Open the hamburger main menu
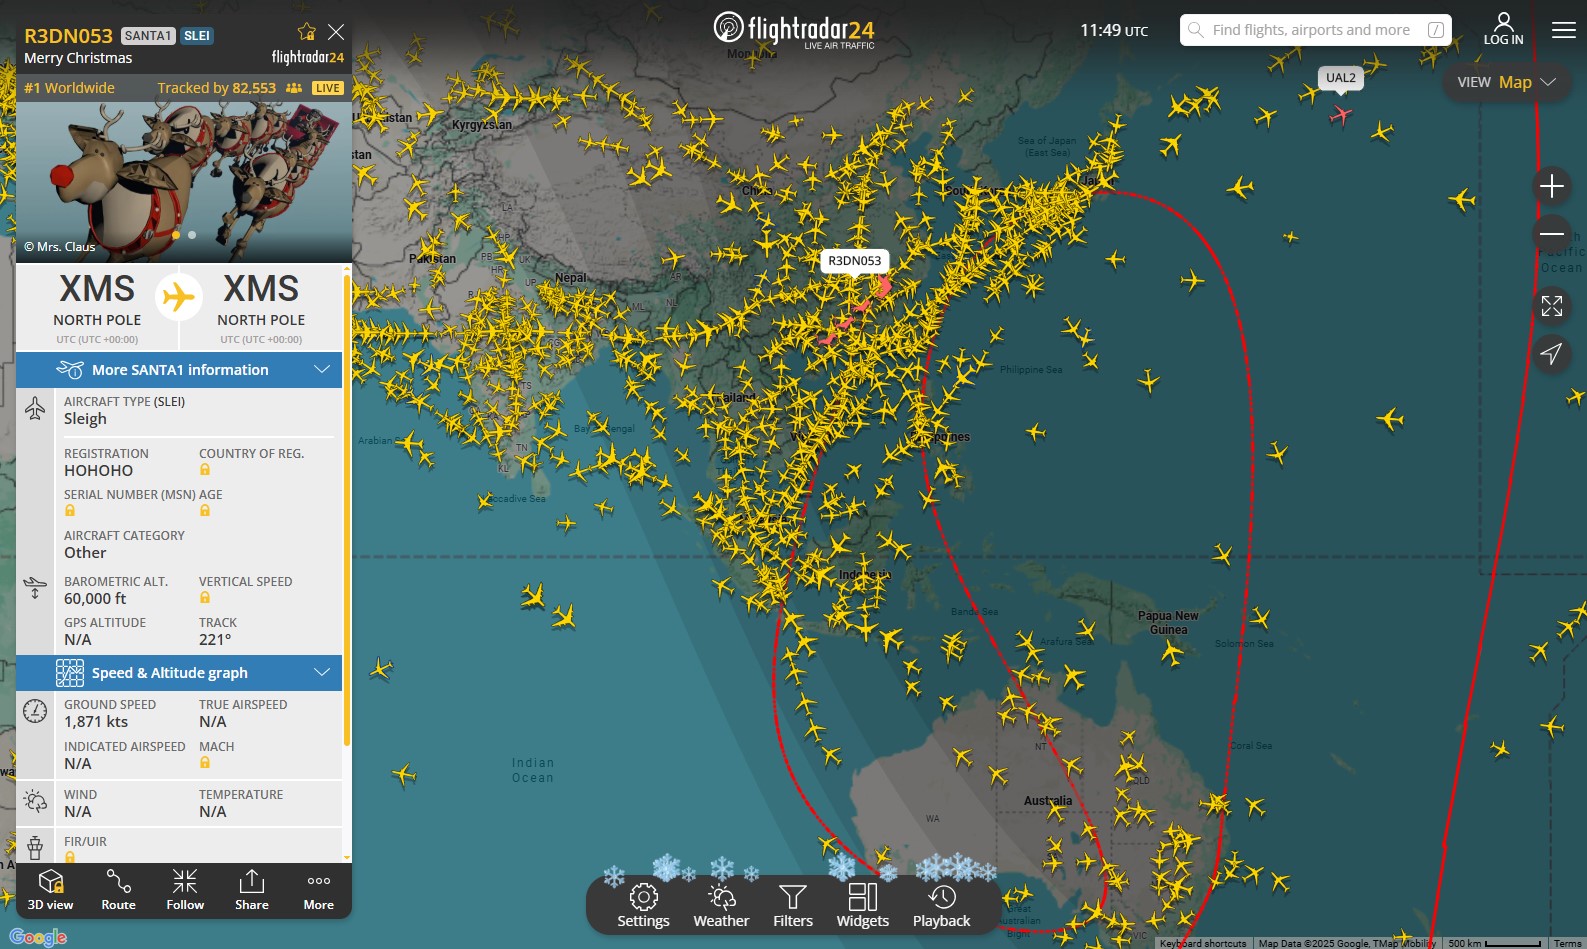The image size is (1587, 949). tap(1563, 30)
